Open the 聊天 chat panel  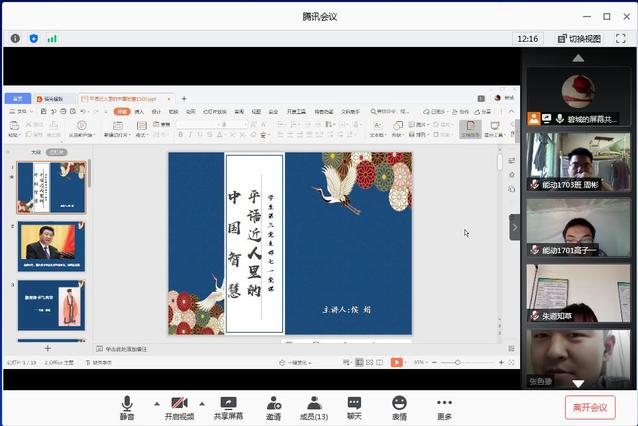pyautogui.click(x=354, y=403)
